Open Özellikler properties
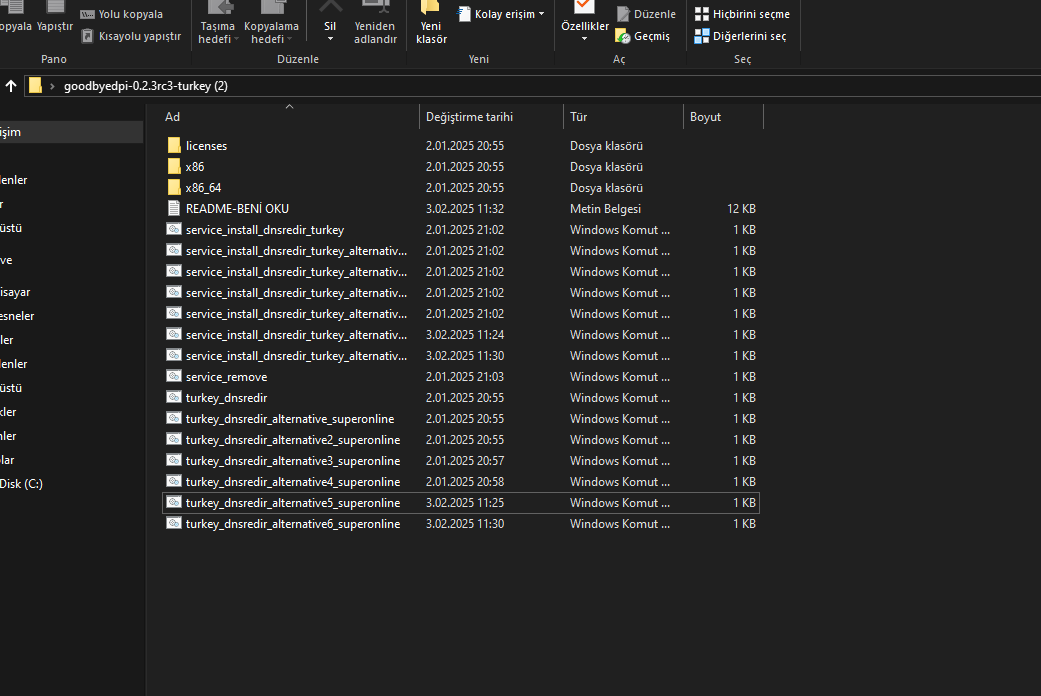The image size is (1041, 696). (x=584, y=20)
